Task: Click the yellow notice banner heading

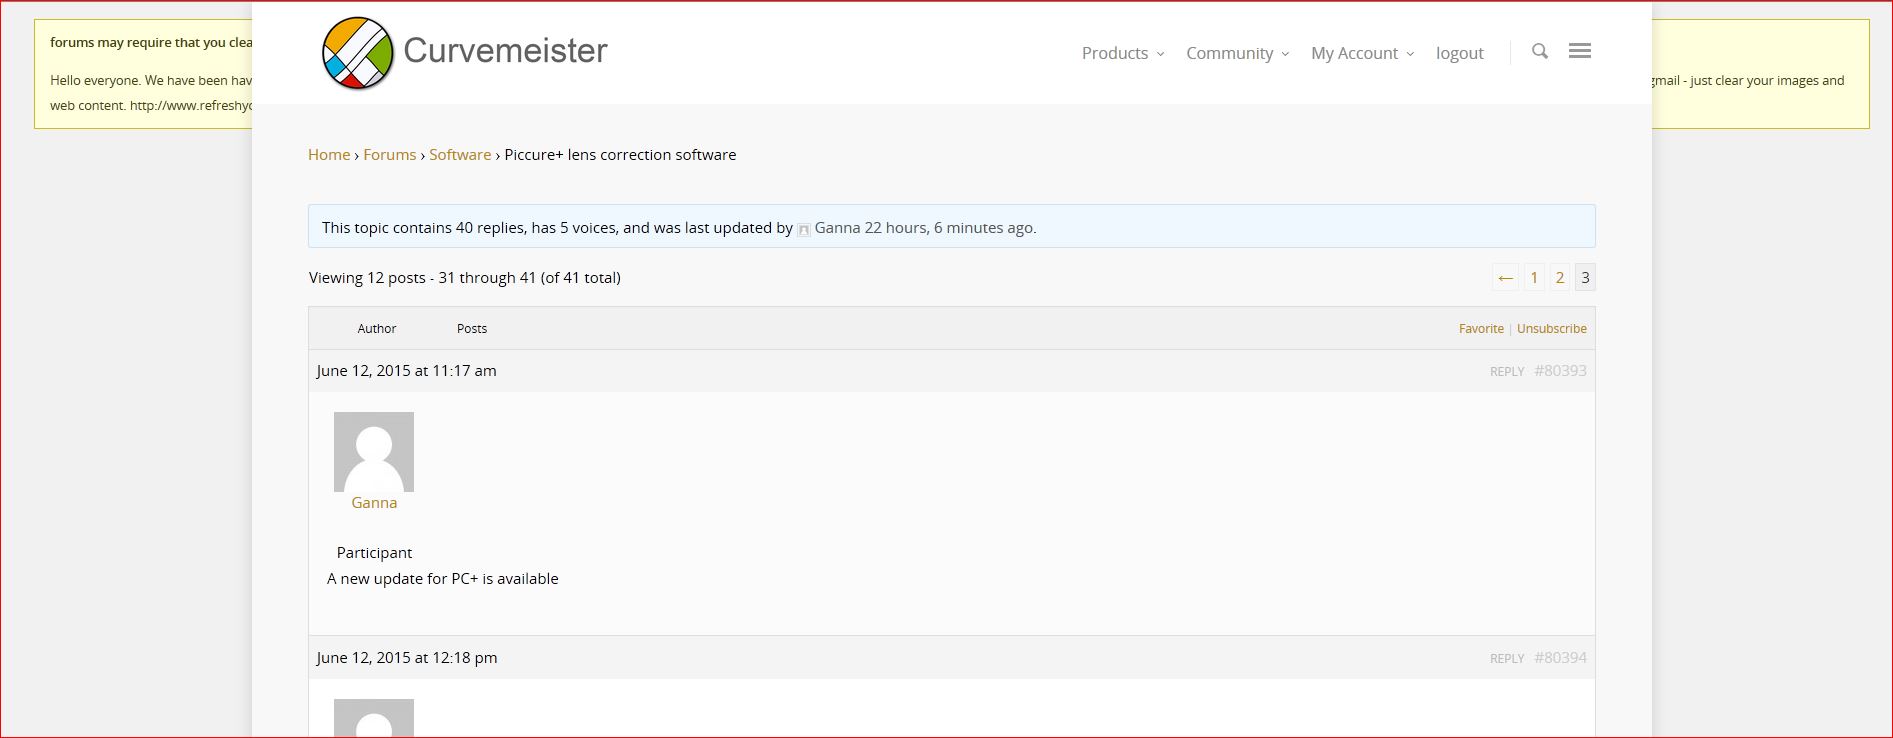Action: coord(151,42)
